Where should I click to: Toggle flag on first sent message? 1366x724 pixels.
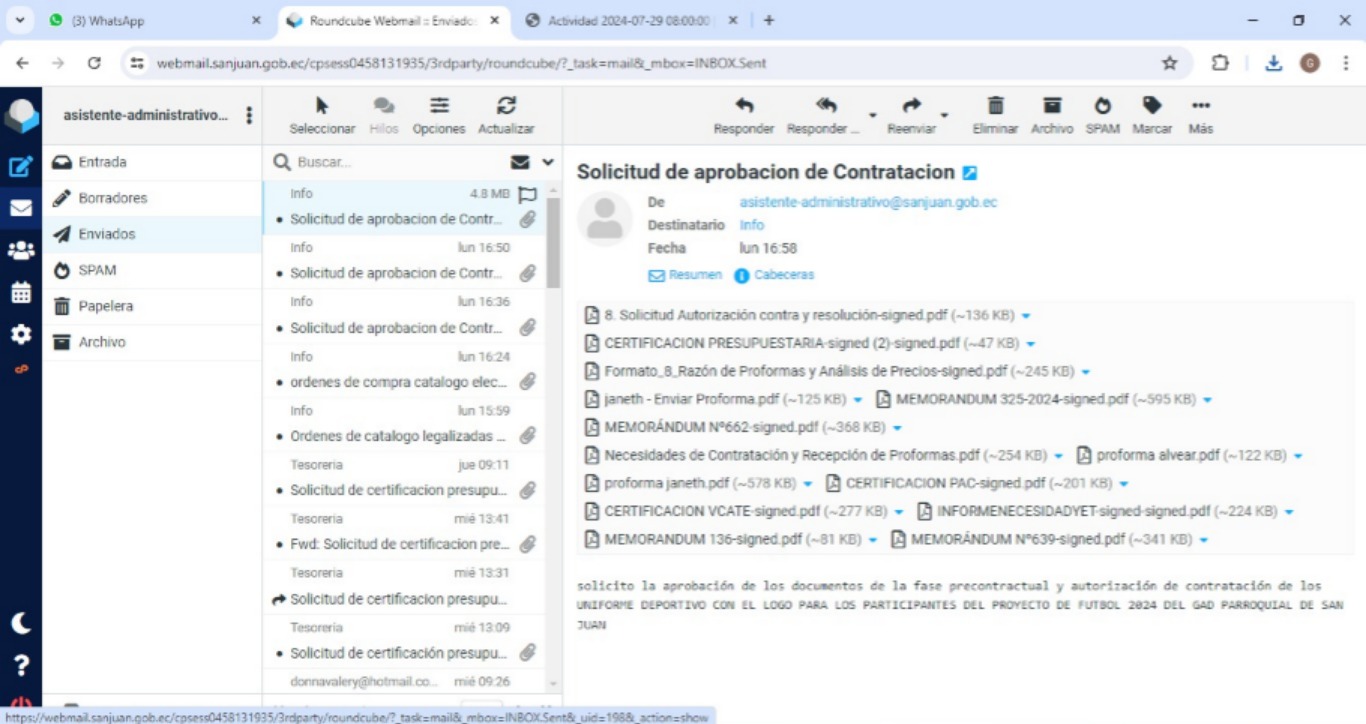coord(528,194)
